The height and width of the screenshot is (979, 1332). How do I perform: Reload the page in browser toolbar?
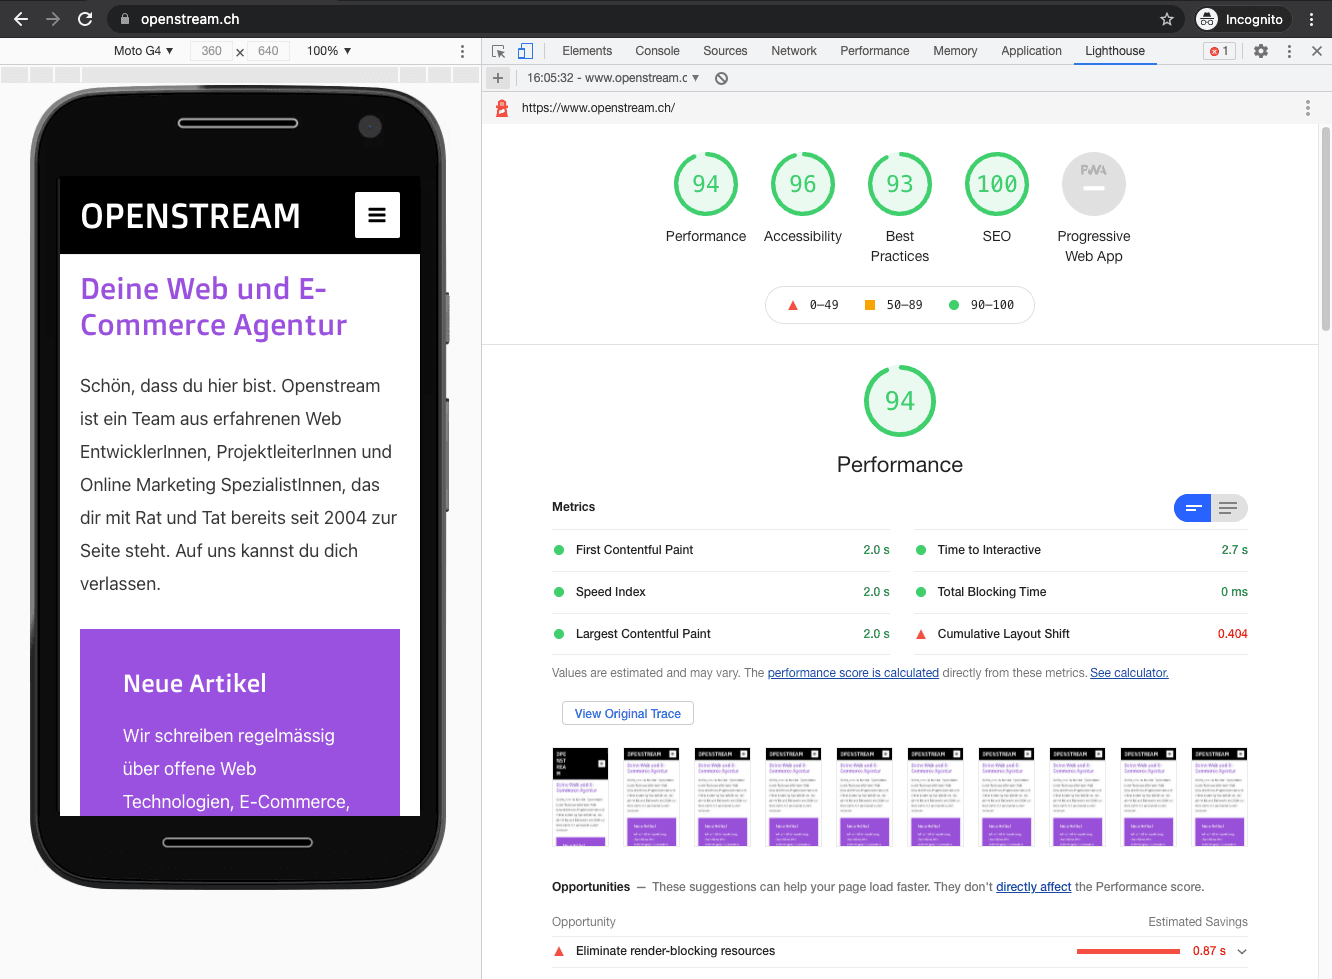(85, 19)
